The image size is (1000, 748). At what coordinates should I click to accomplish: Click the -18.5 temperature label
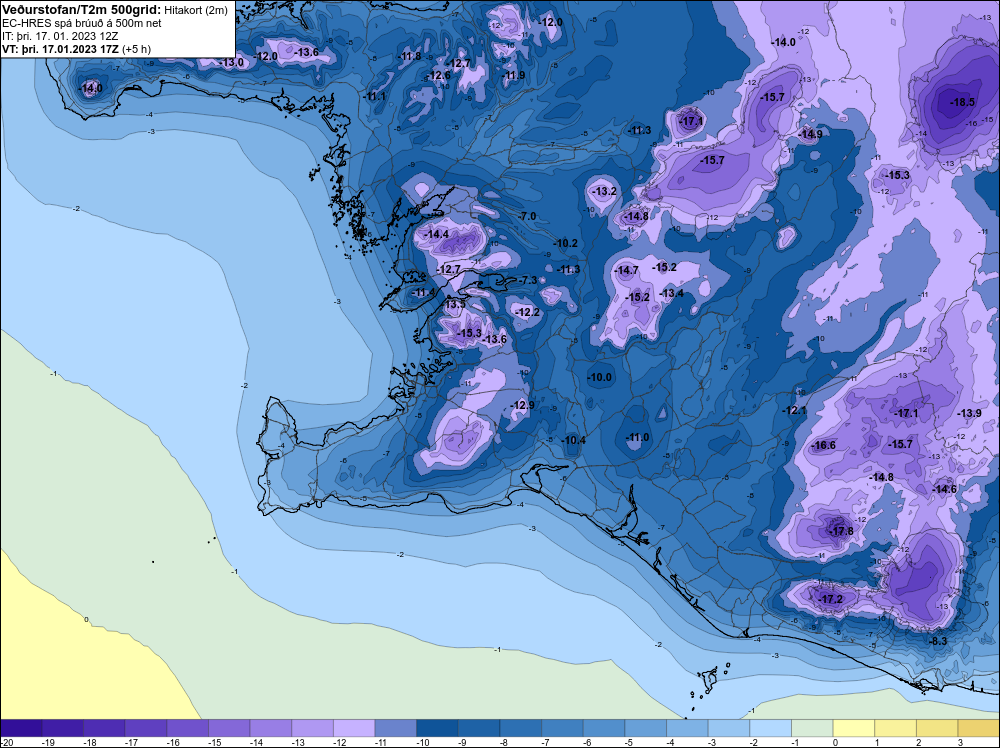[x=962, y=102]
